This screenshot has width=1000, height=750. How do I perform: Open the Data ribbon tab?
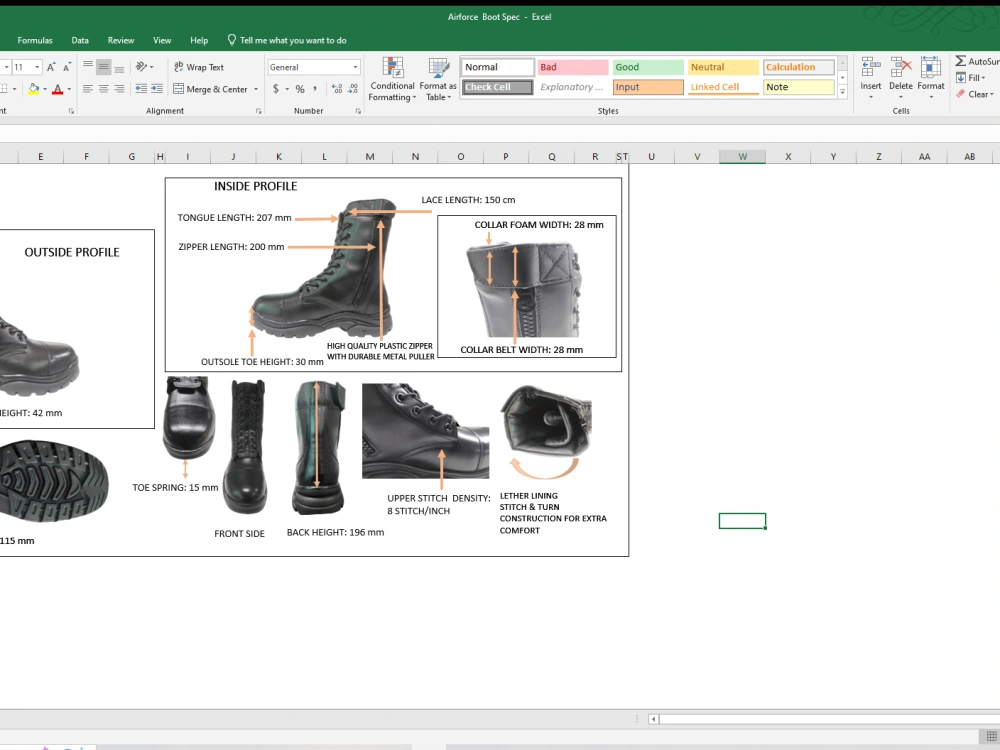[80, 40]
